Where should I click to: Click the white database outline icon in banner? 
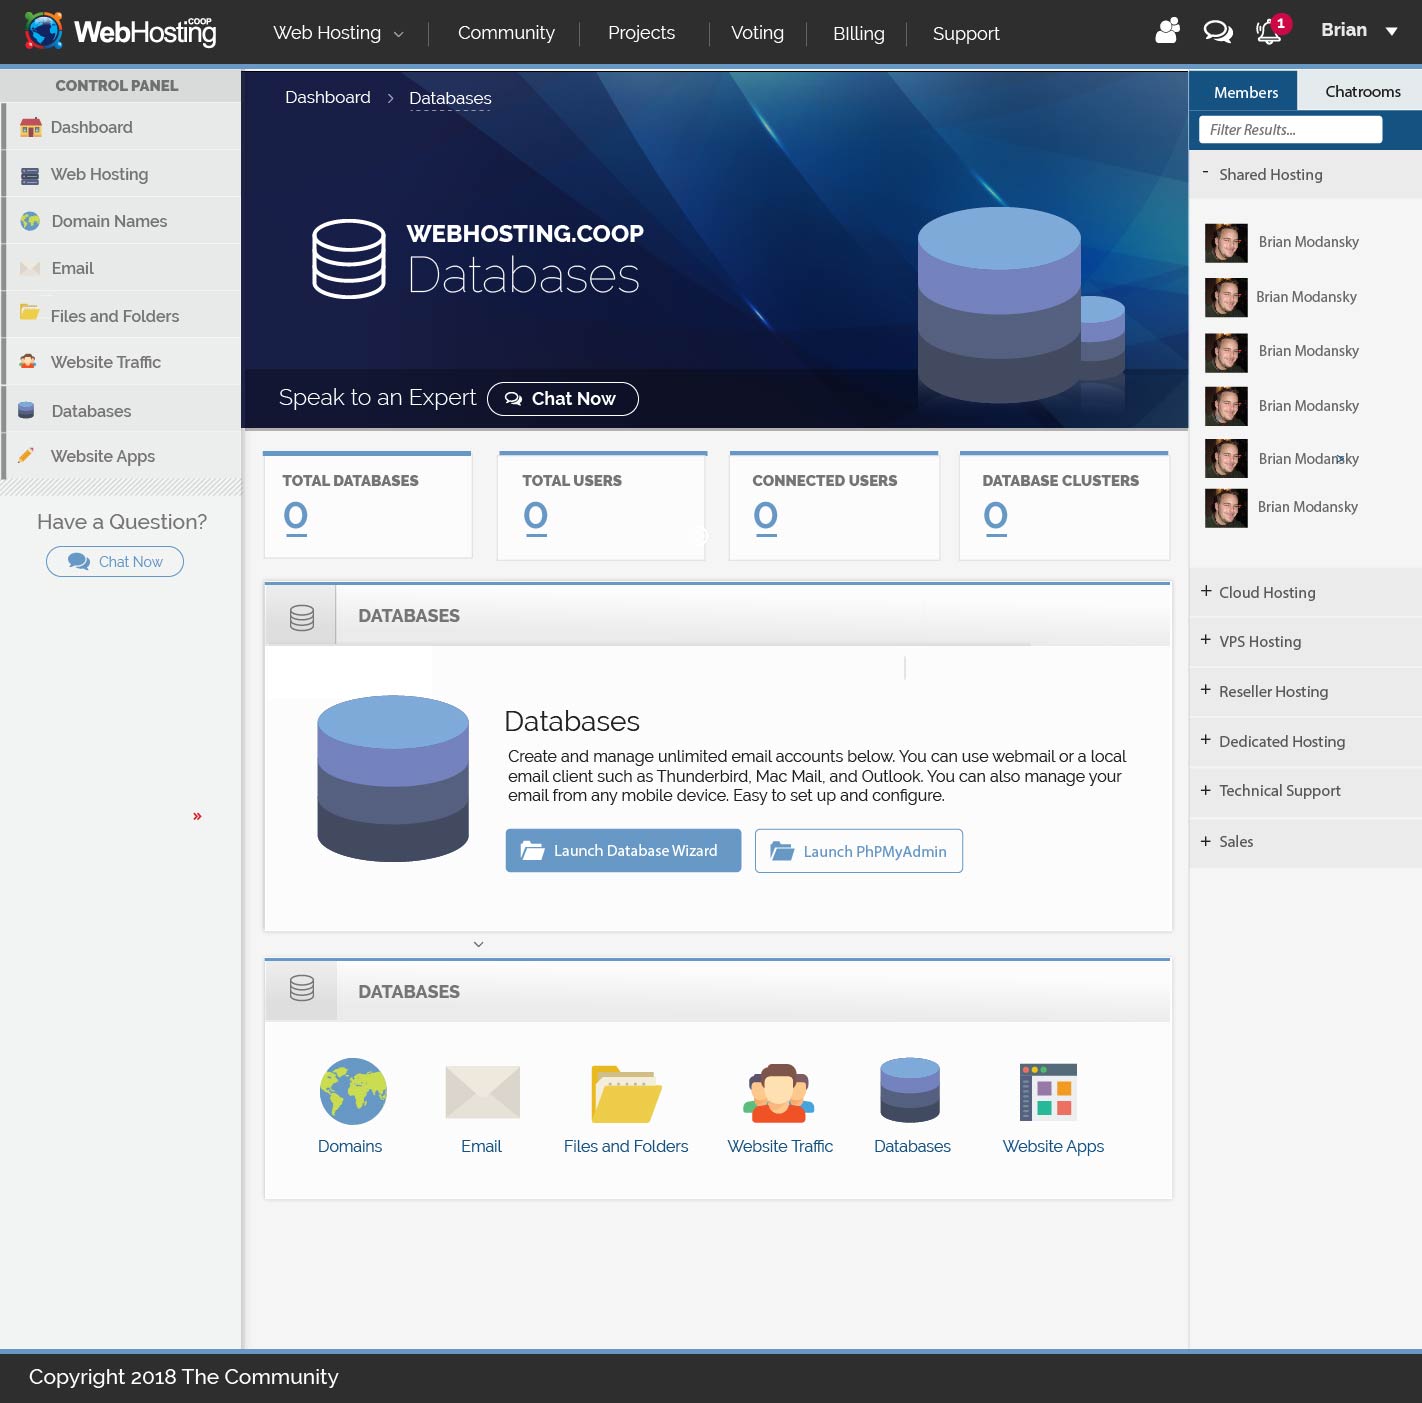349,259
